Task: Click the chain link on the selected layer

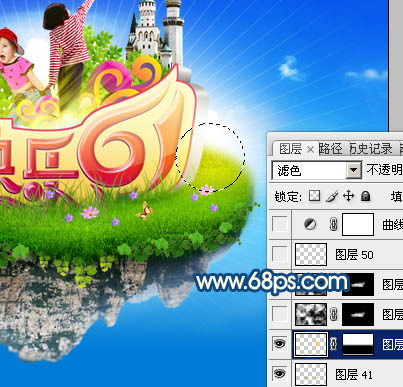Action: pyautogui.click(x=333, y=344)
